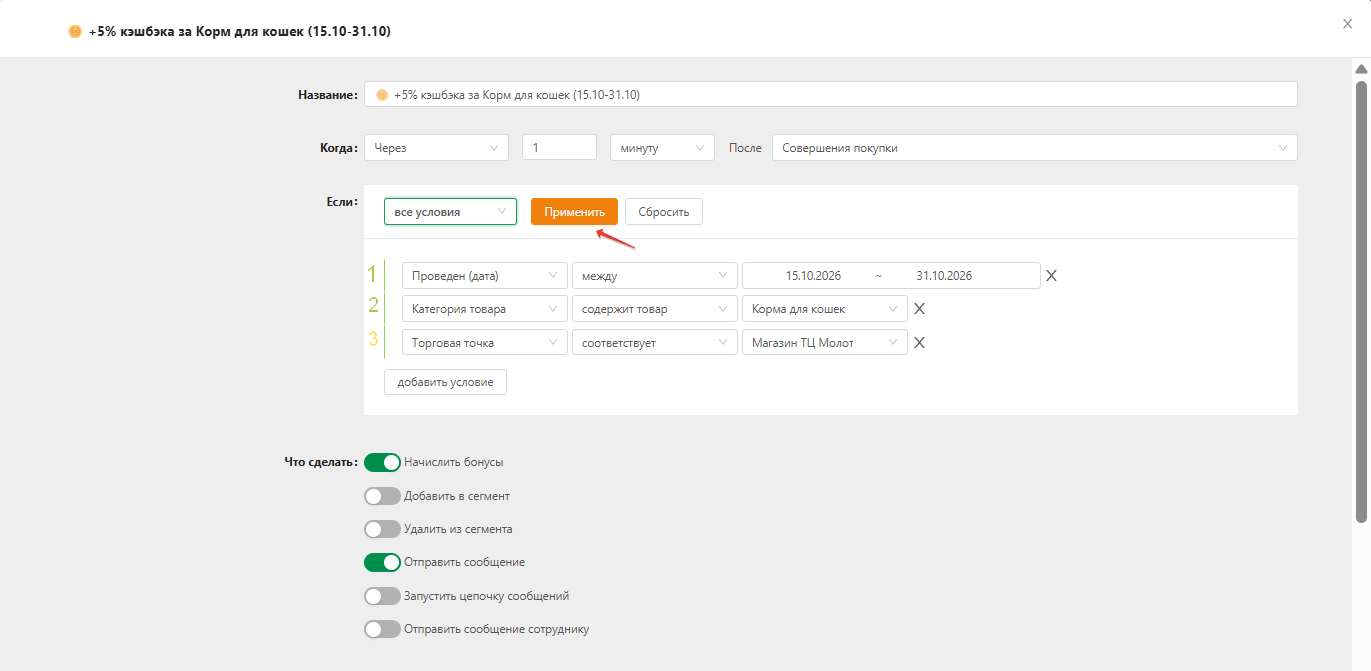
Task: Click the 'Название' text field
Action: pos(831,94)
